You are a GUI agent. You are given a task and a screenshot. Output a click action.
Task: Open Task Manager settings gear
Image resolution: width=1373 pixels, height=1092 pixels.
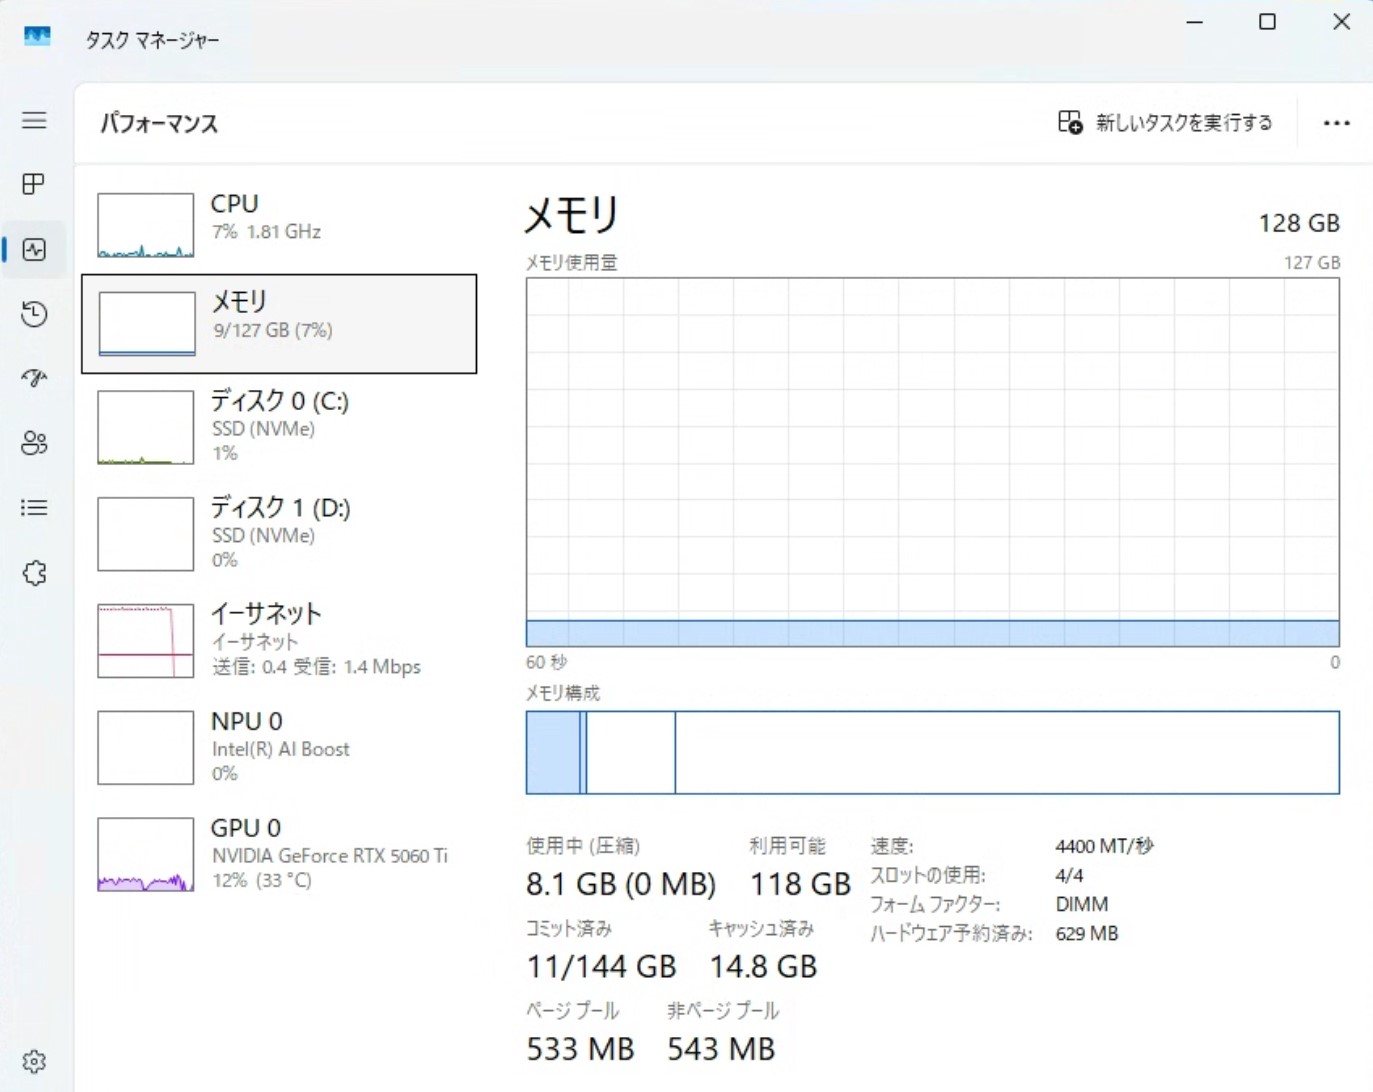(34, 1060)
